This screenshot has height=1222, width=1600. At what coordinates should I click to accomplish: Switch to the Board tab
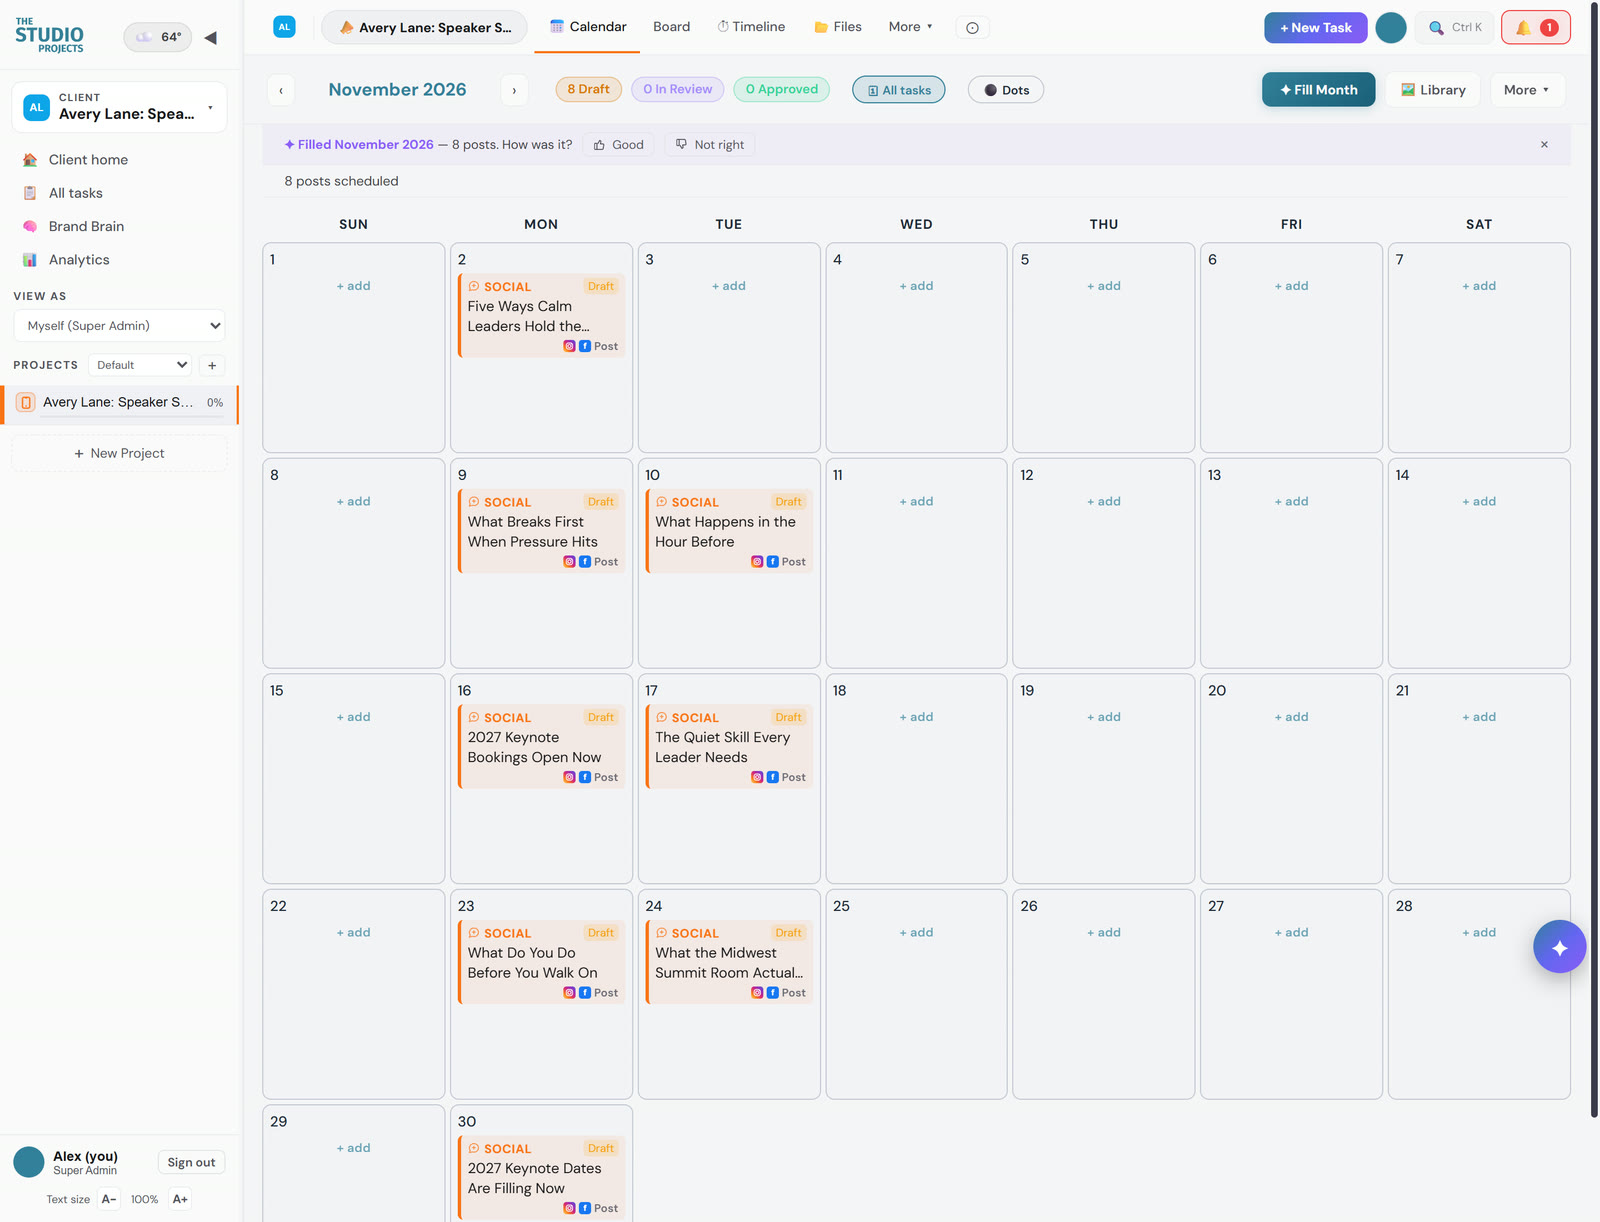tap(672, 27)
